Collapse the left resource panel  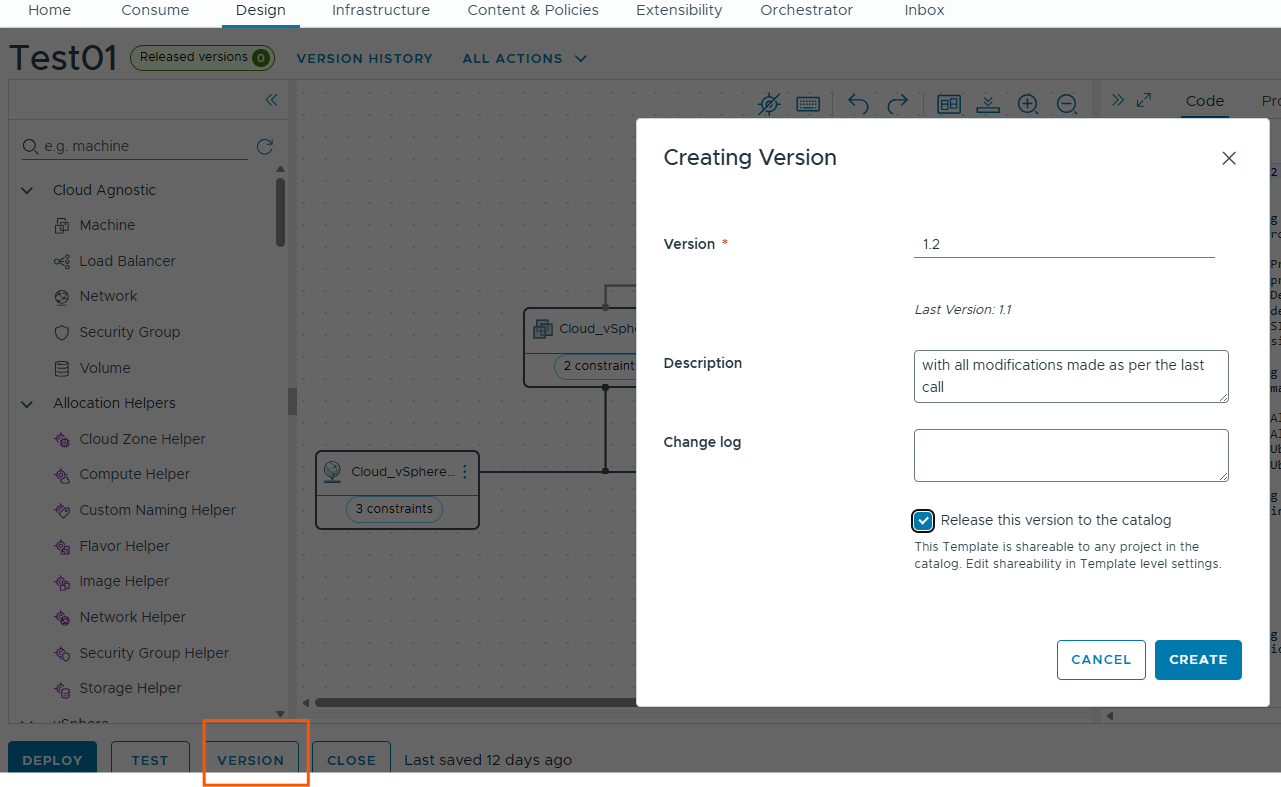pyautogui.click(x=271, y=100)
